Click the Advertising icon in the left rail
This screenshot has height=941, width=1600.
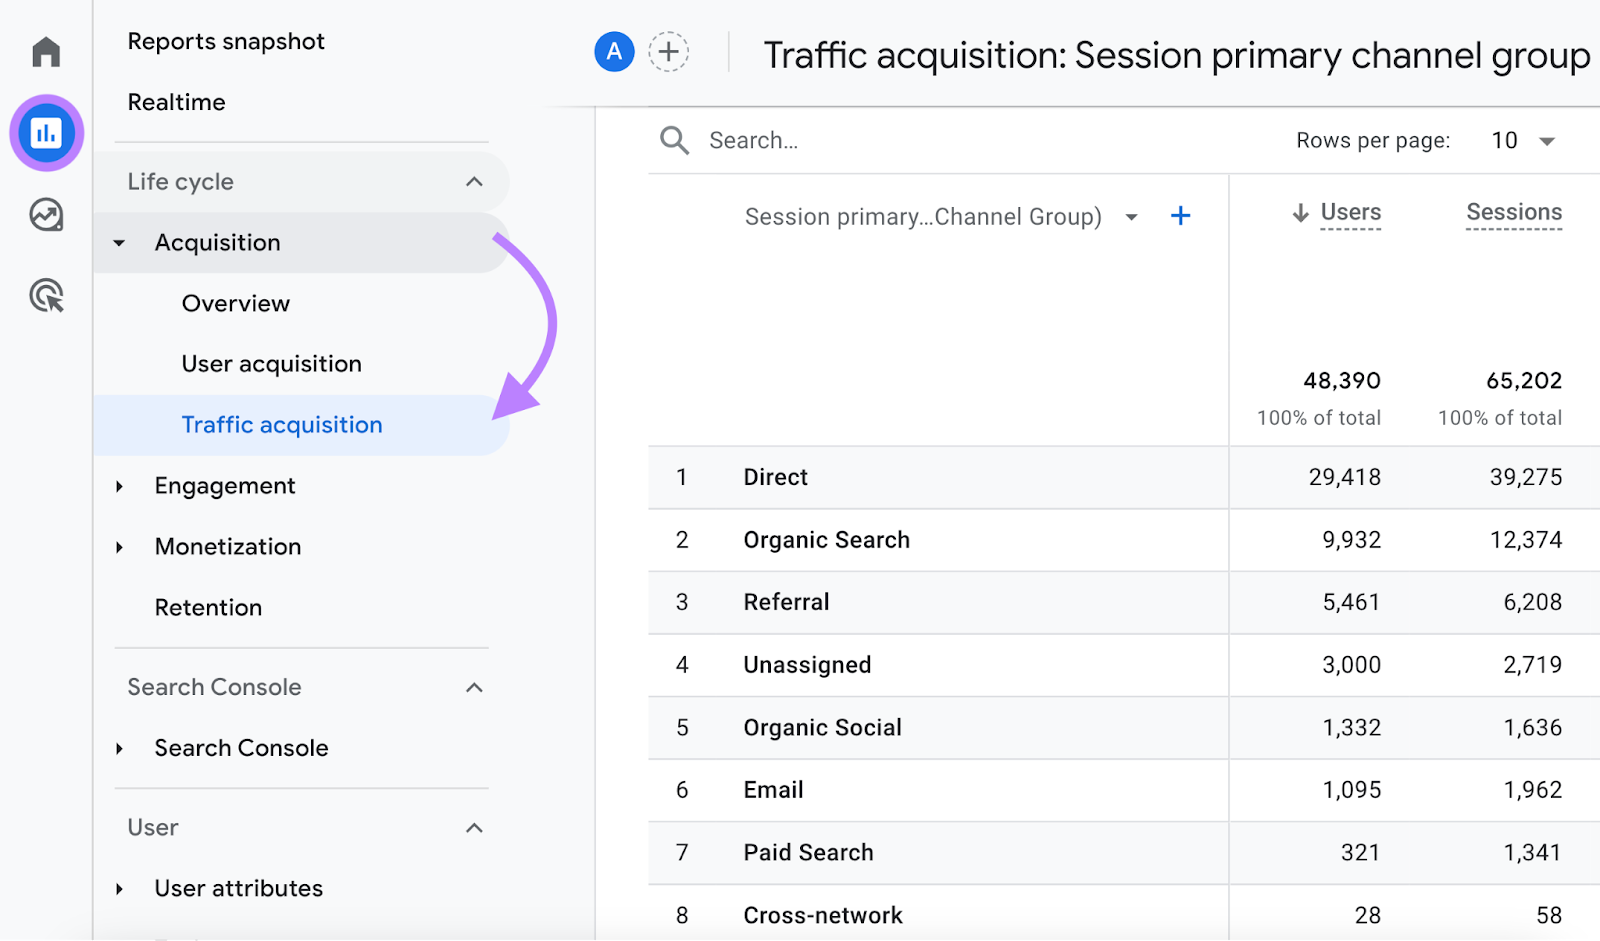(x=46, y=296)
